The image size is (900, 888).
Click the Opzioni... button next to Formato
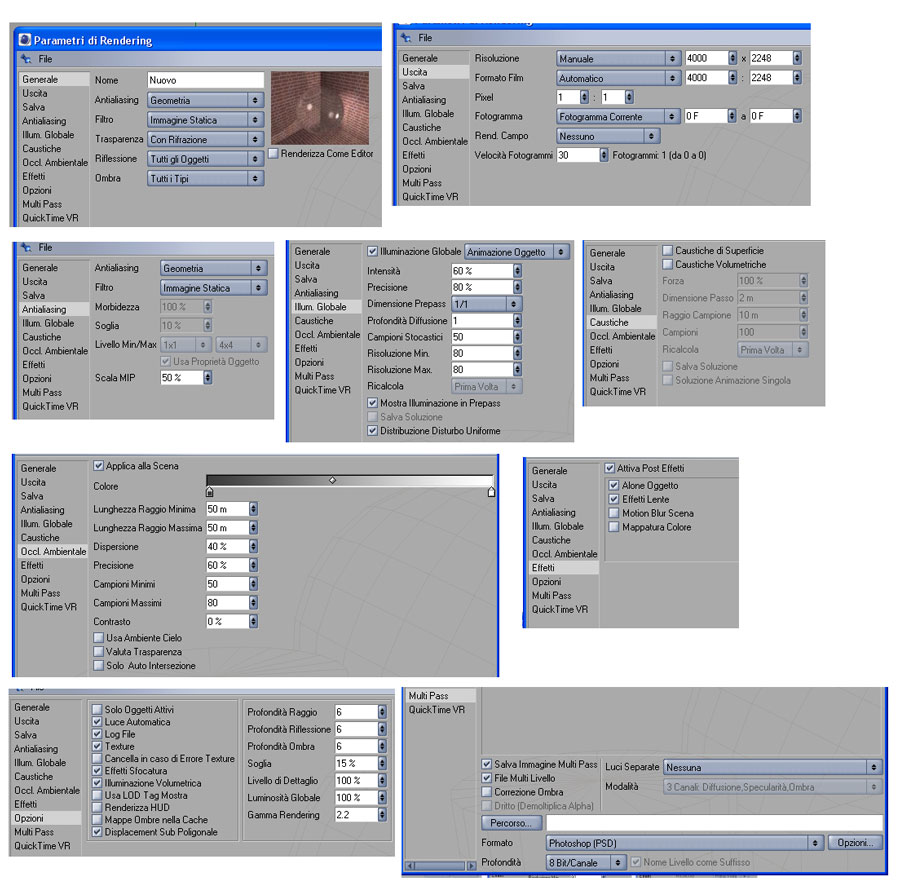coord(855,843)
